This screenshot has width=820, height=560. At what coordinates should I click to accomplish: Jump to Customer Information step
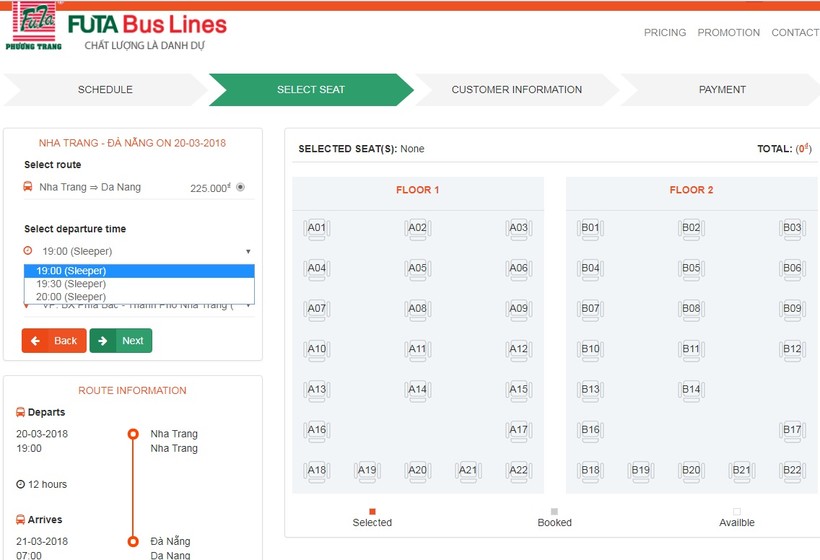pos(516,90)
